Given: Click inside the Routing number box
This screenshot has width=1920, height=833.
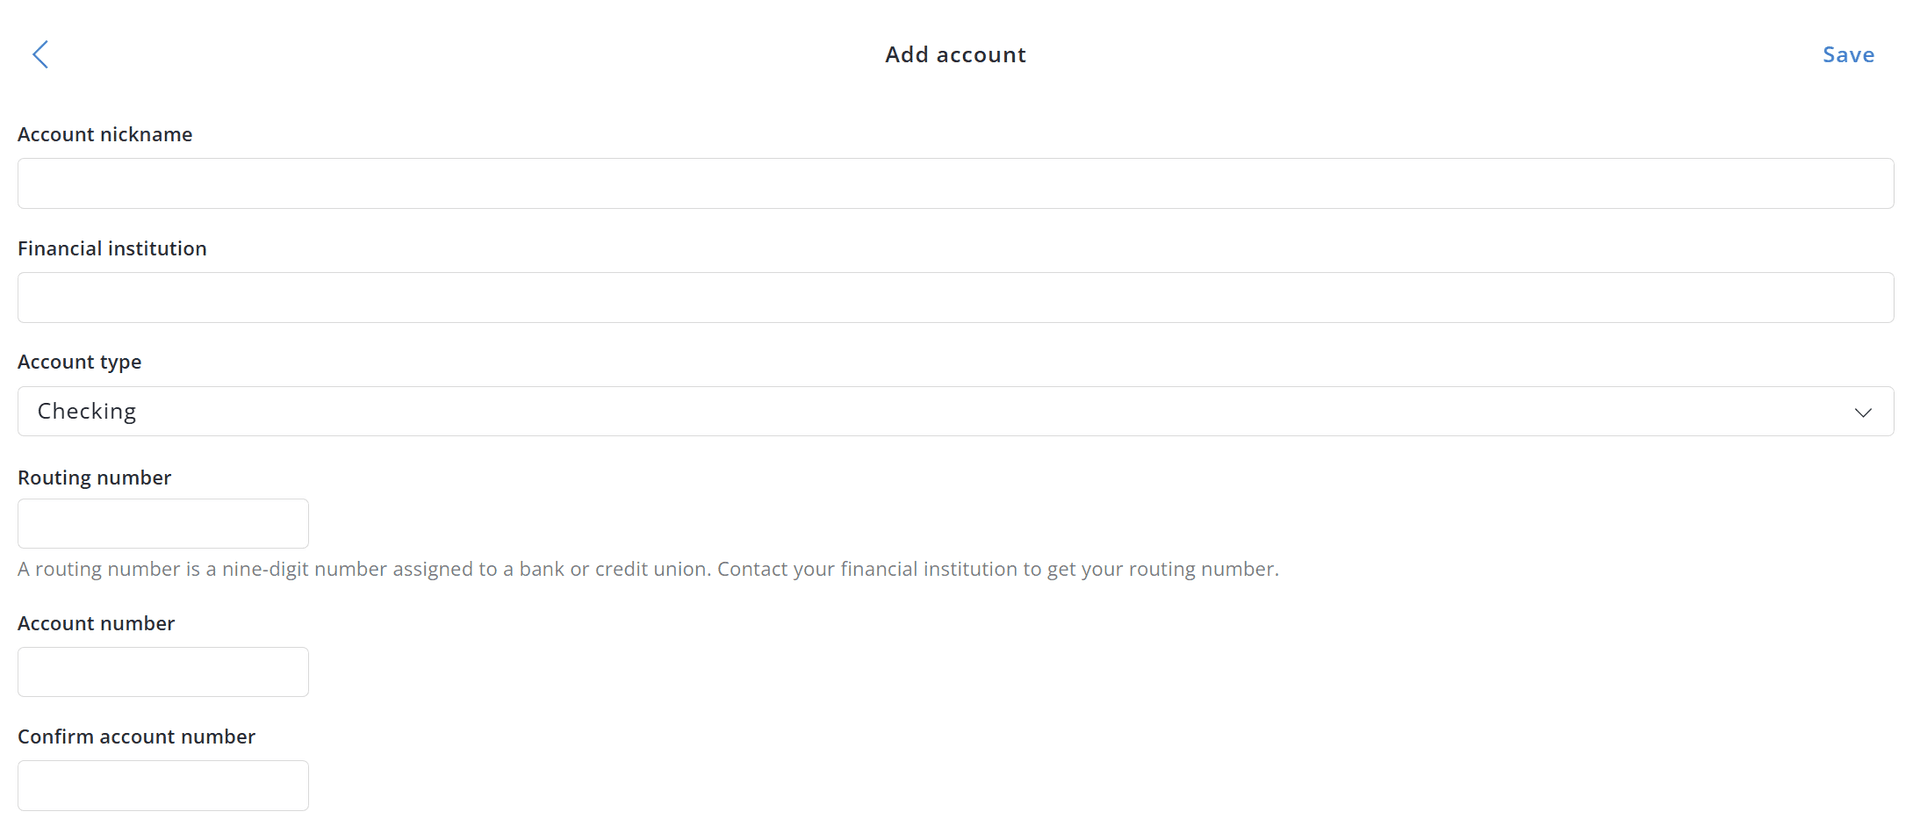Looking at the screenshot, I should (x=162, y=523).
